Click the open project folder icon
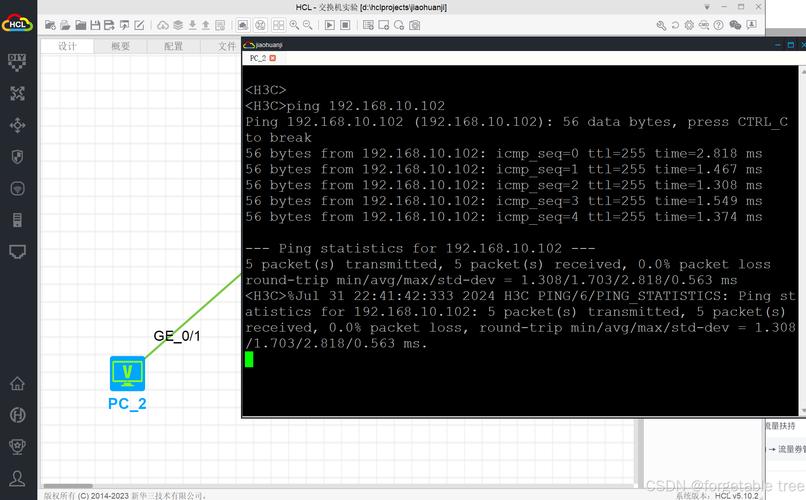Image resolution: width=806 pixels, height=500 pixels. [x=65, y=25]
